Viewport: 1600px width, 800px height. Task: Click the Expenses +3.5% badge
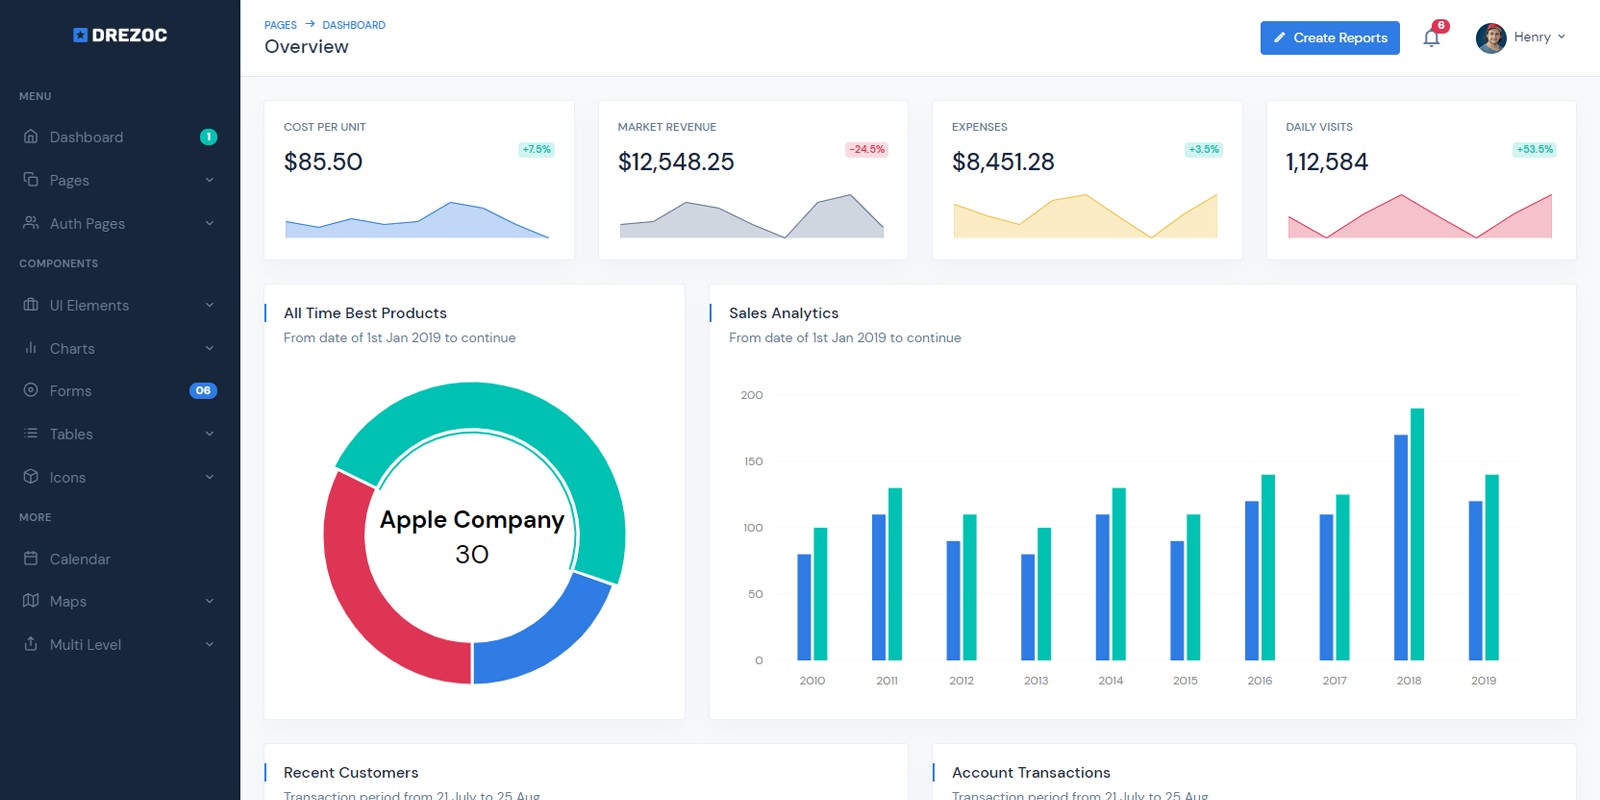pos(1204,149)
